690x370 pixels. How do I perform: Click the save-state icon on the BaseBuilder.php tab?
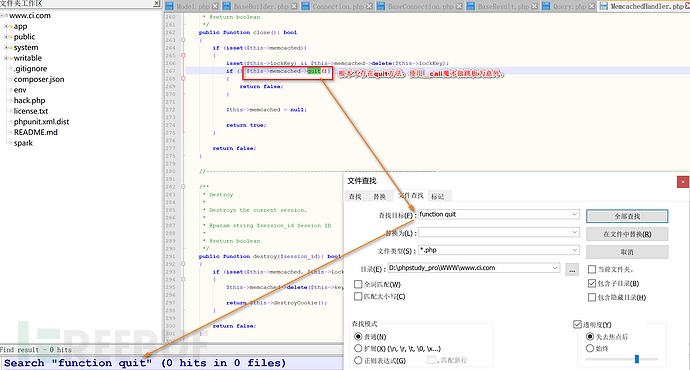pos(227,6)
